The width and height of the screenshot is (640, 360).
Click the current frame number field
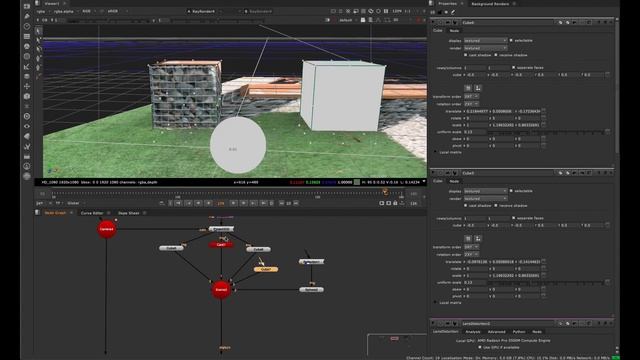click(x=221, y=203)
